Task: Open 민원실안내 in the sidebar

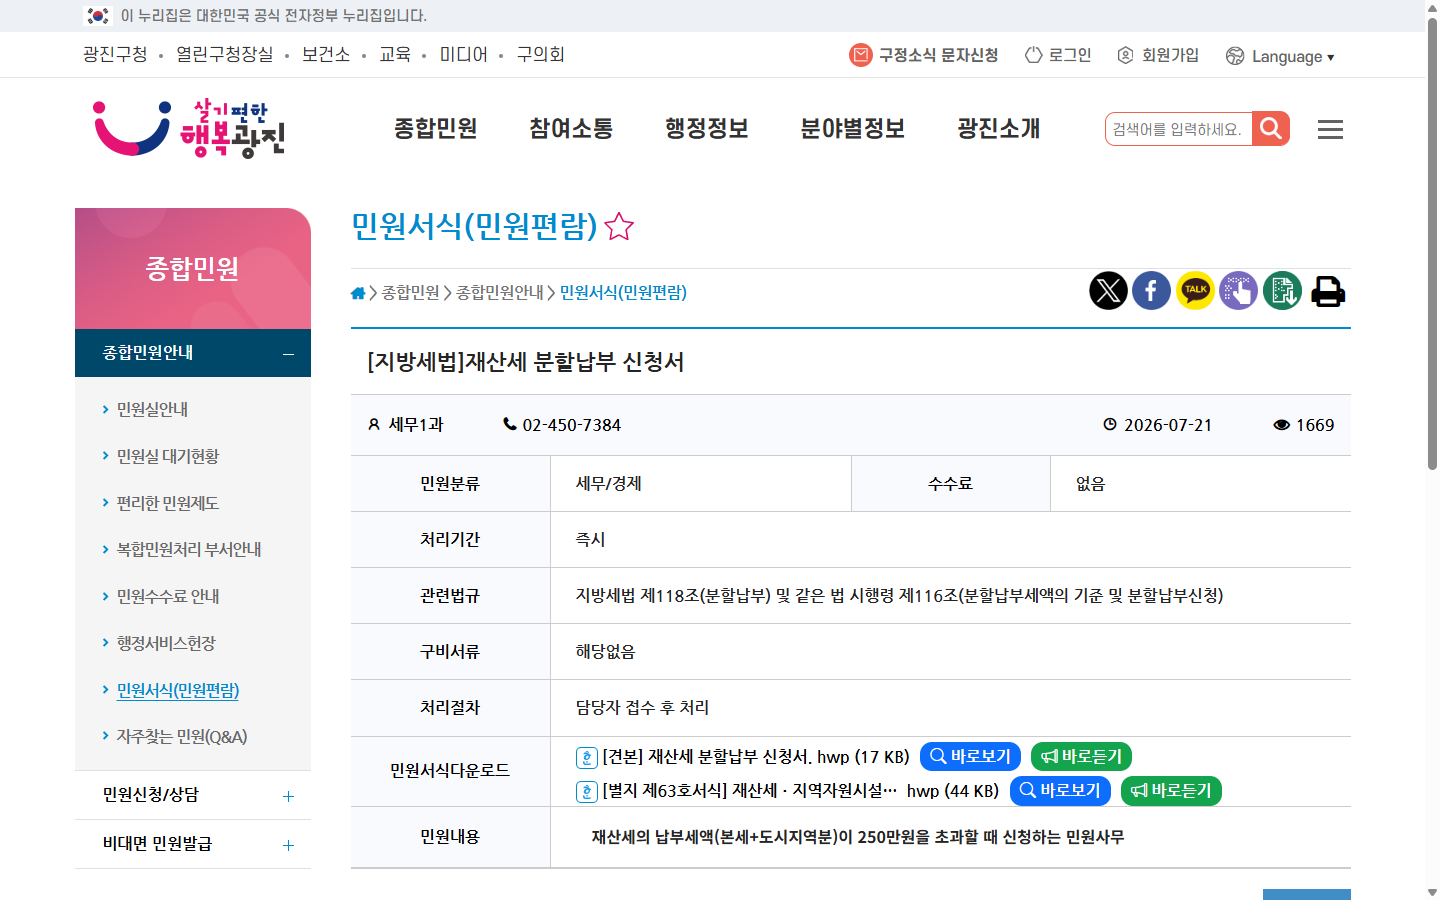Action: tap(152, 410)
